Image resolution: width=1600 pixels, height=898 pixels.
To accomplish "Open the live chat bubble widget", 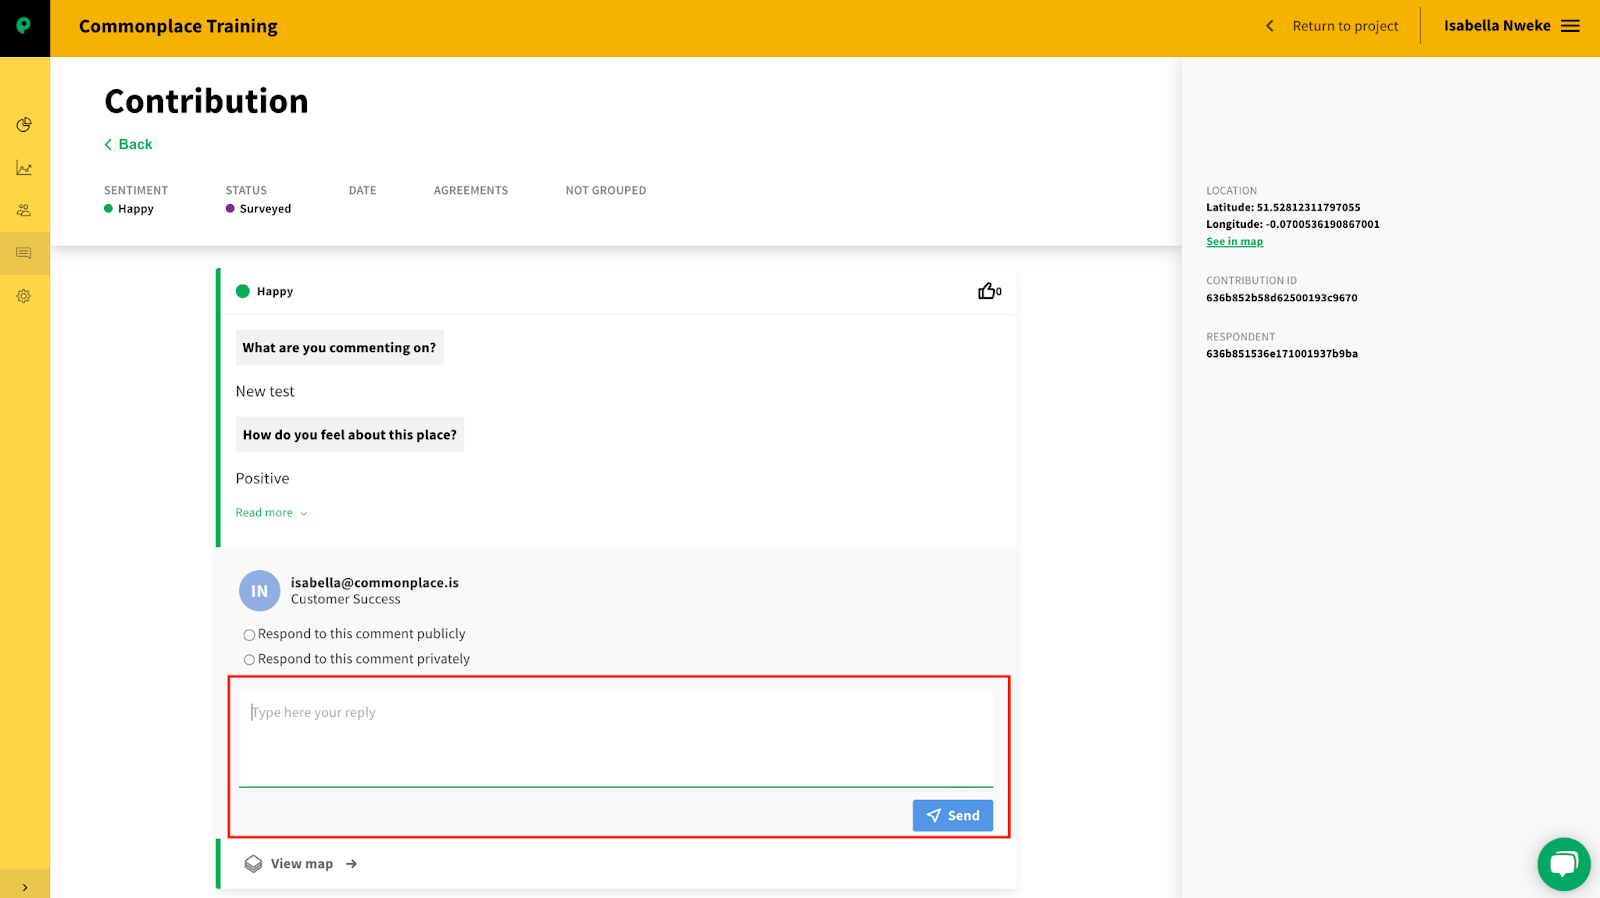I will click(1564, 864).
